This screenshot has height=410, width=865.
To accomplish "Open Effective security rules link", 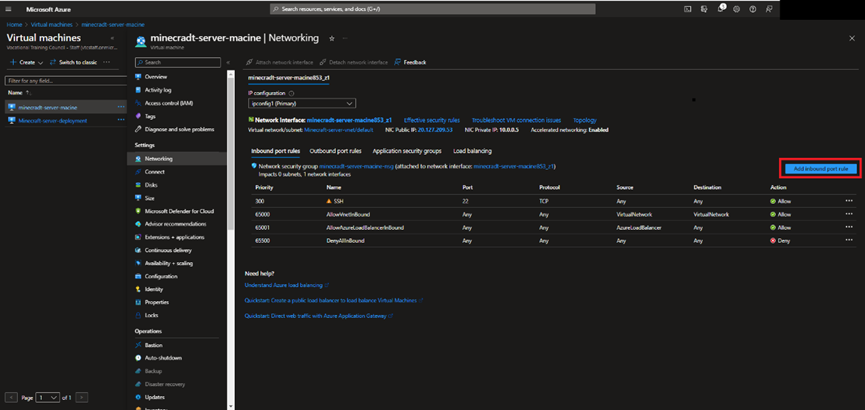I will 432,120.
